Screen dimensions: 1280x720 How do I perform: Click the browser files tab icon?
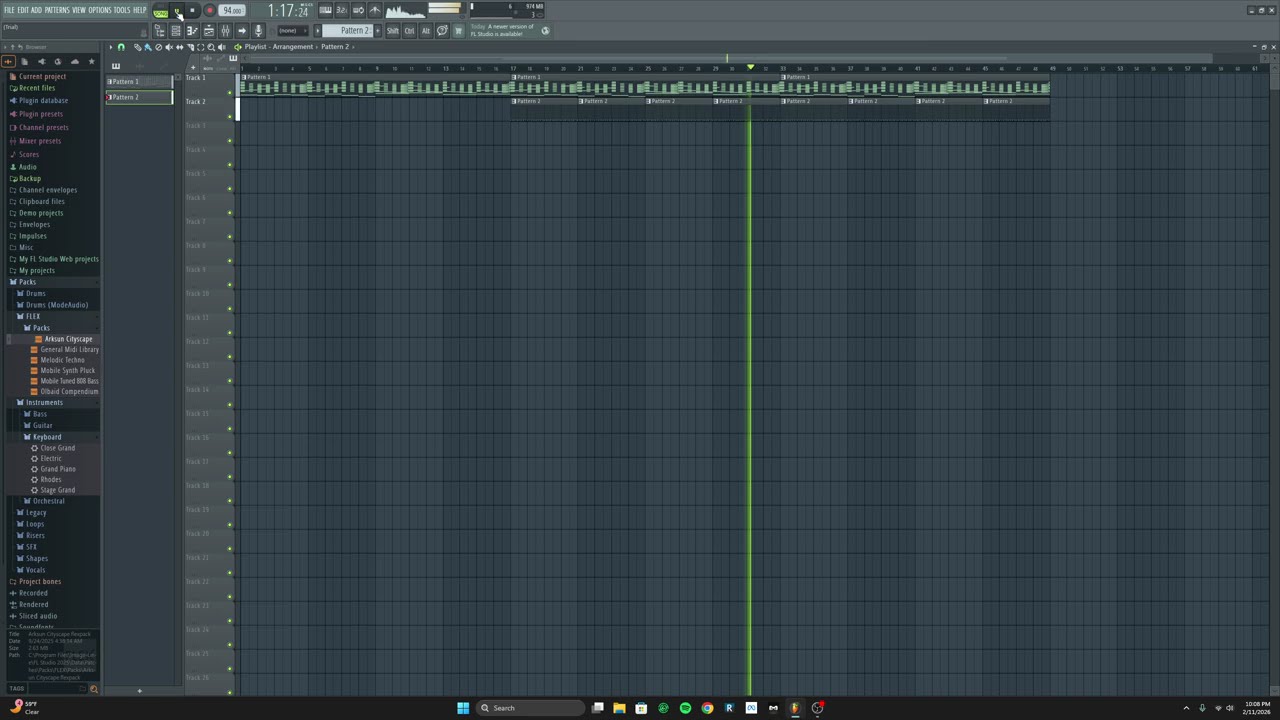click(24, 62)
